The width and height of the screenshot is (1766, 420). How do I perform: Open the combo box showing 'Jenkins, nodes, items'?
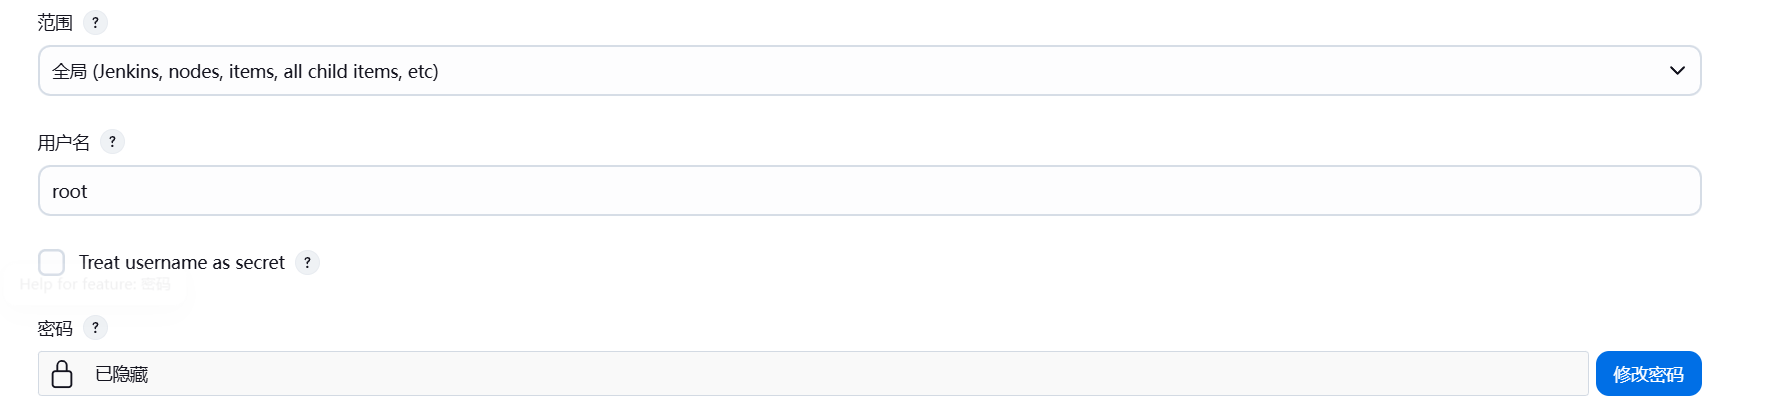[x=870, y=71]
